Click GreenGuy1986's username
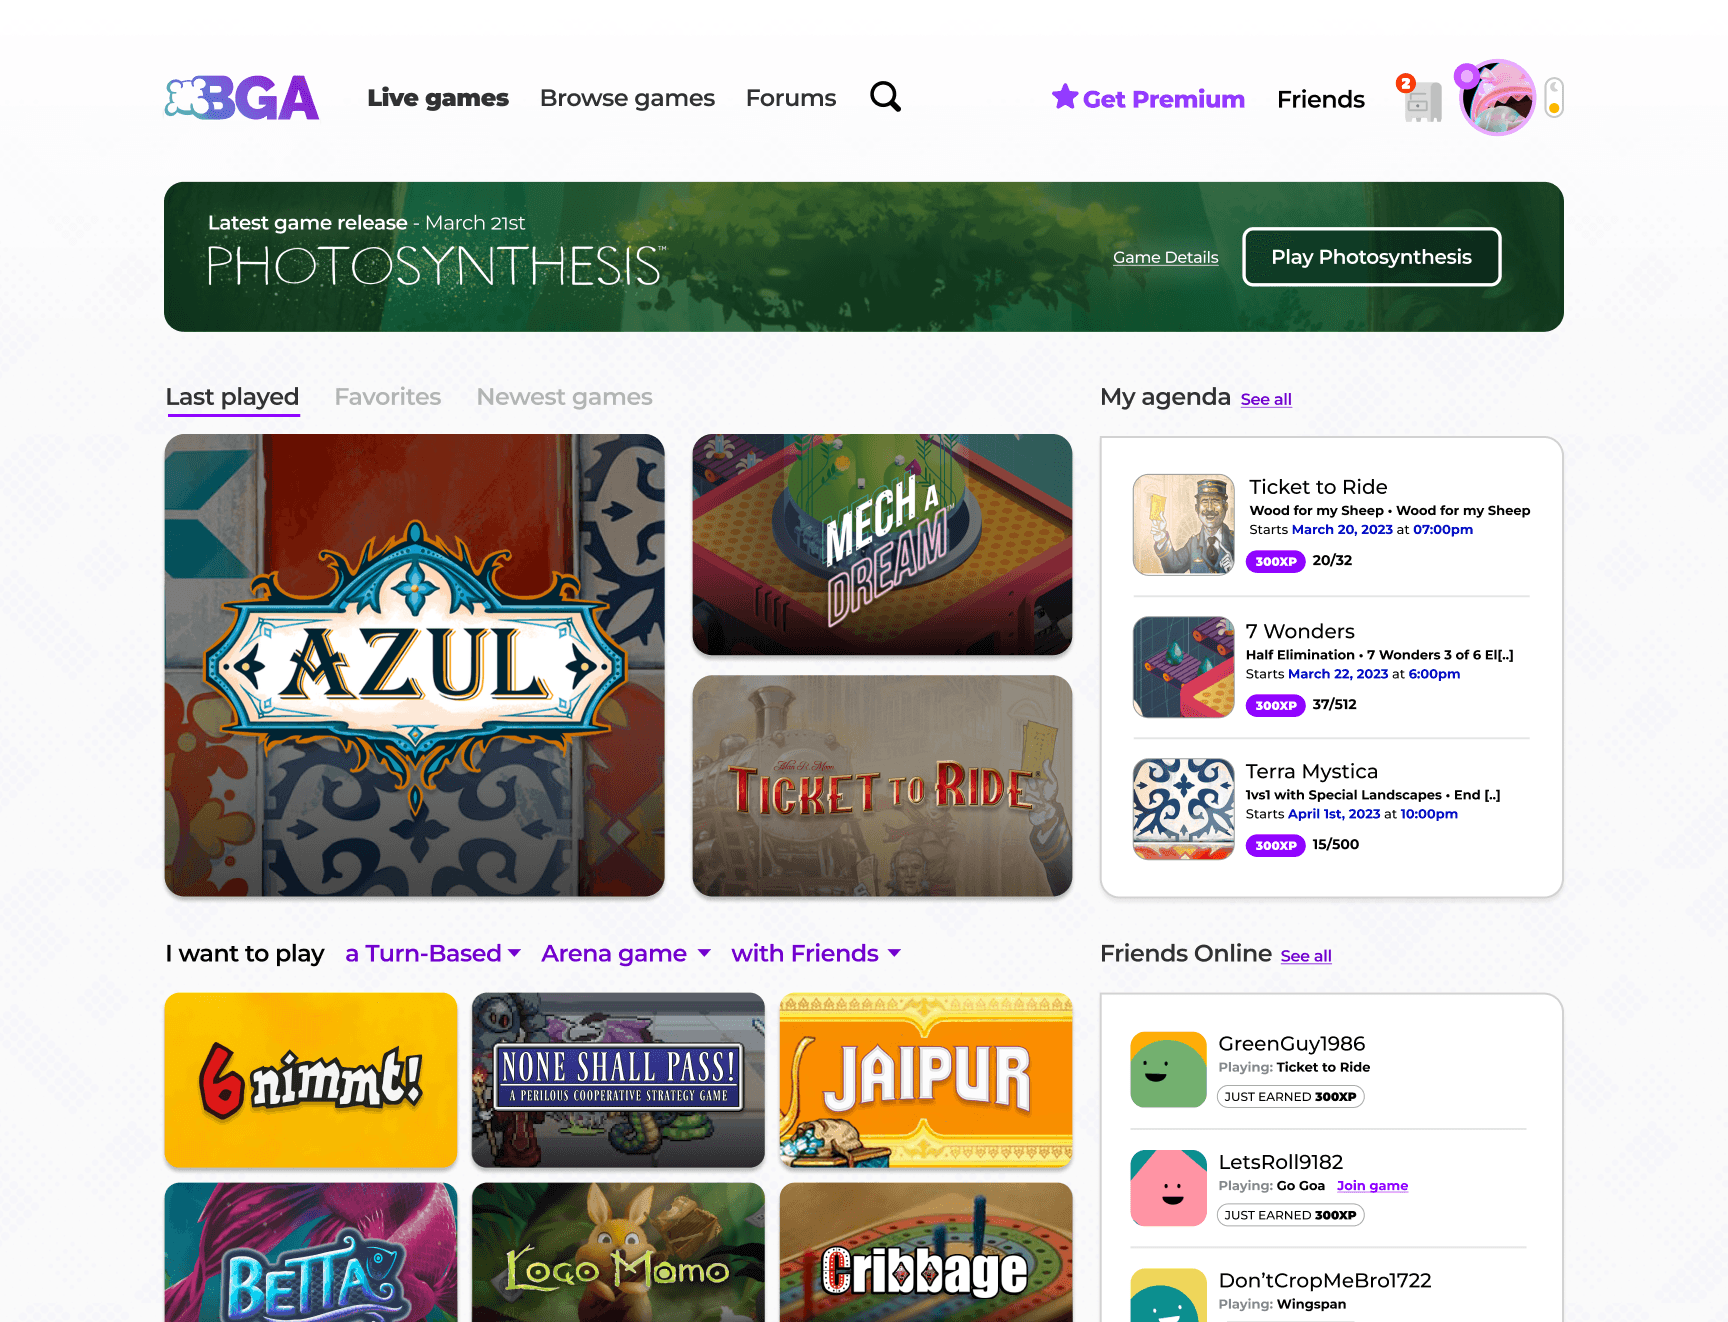This screenshot has width=1728, height=1322. click(1292, 1044)
